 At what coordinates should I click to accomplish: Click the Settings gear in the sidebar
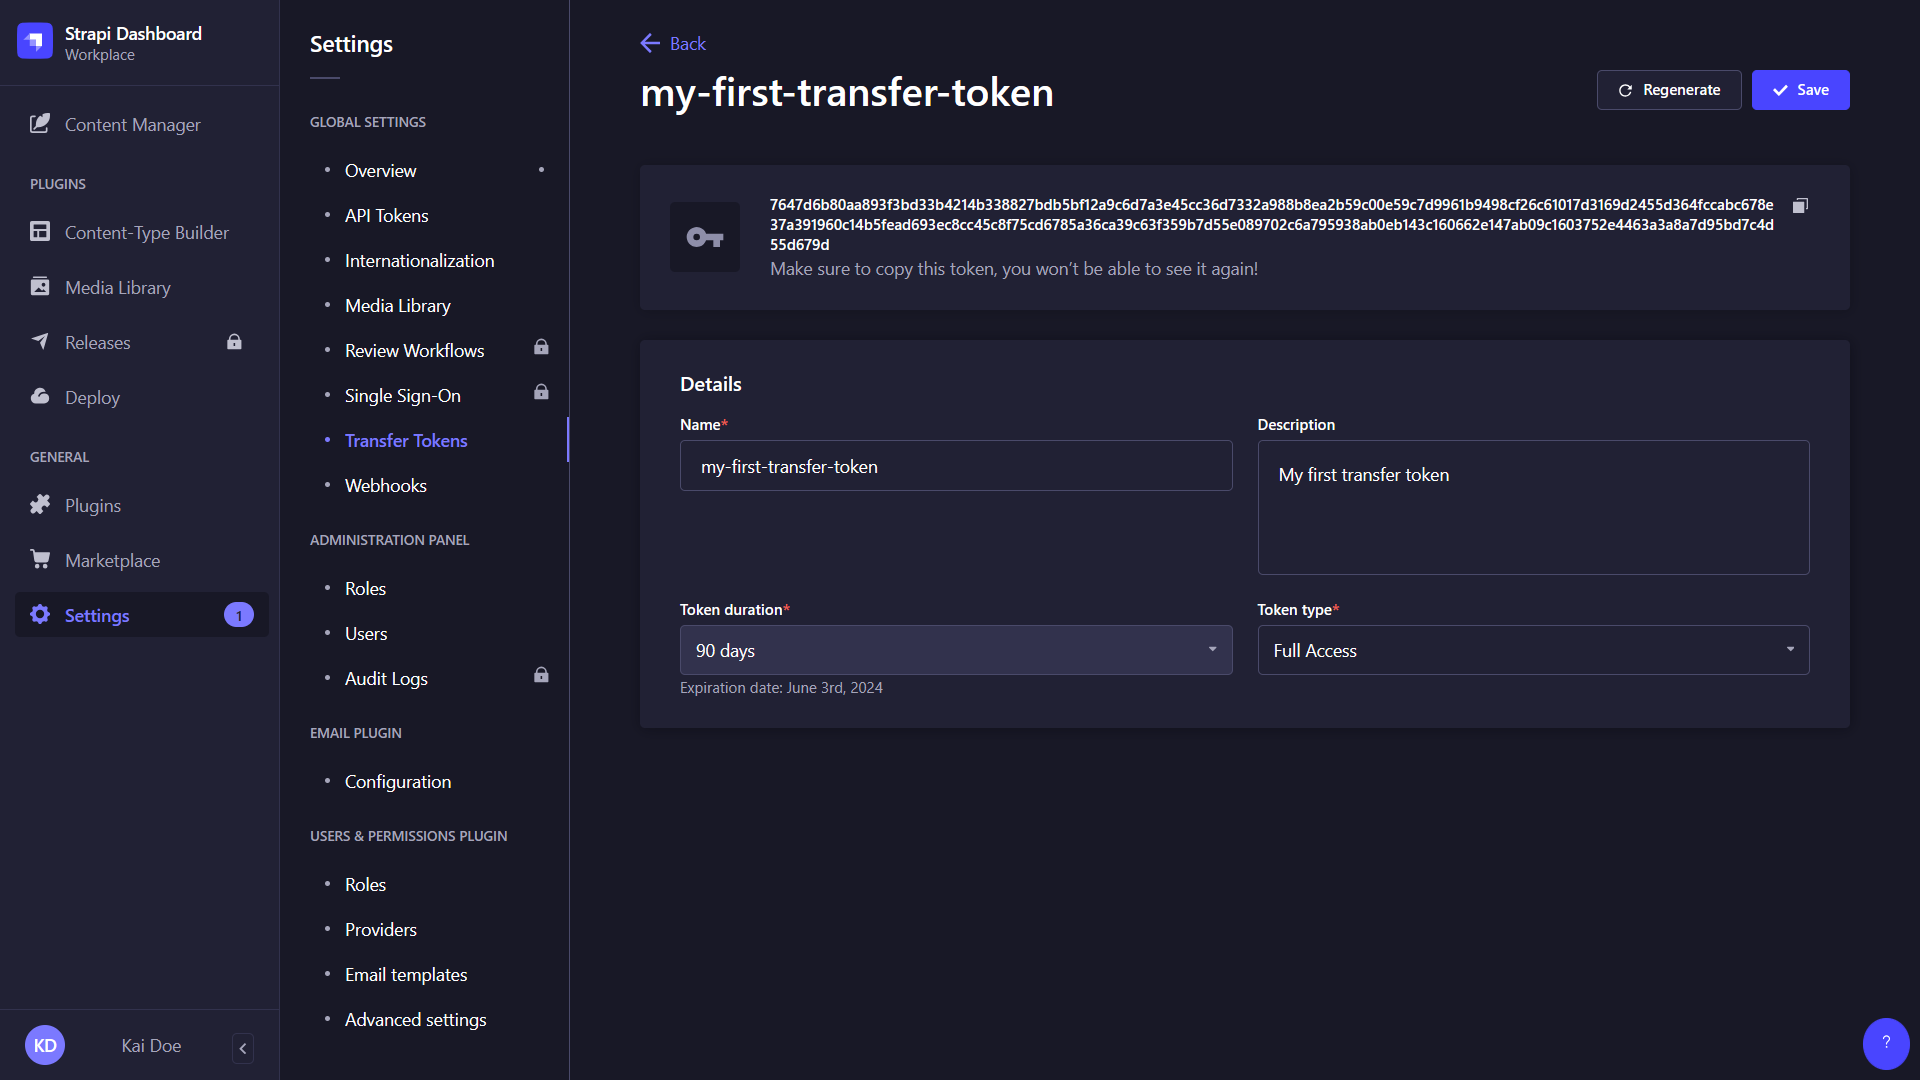97,615
